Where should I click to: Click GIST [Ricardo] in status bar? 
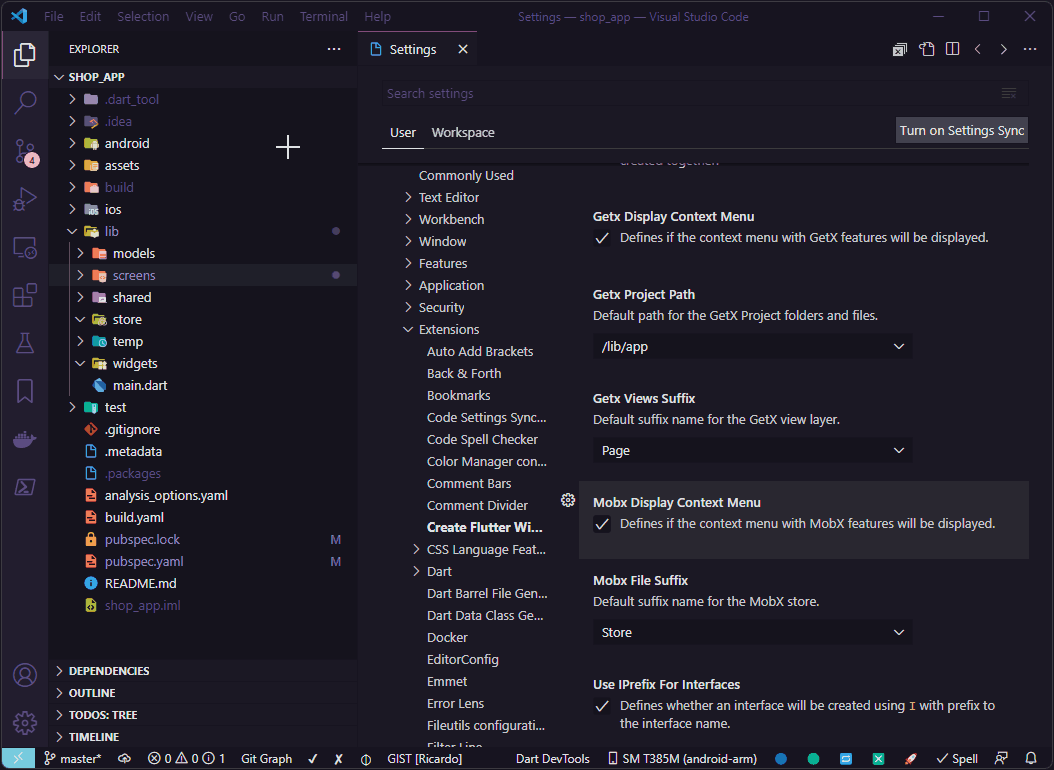424,759
